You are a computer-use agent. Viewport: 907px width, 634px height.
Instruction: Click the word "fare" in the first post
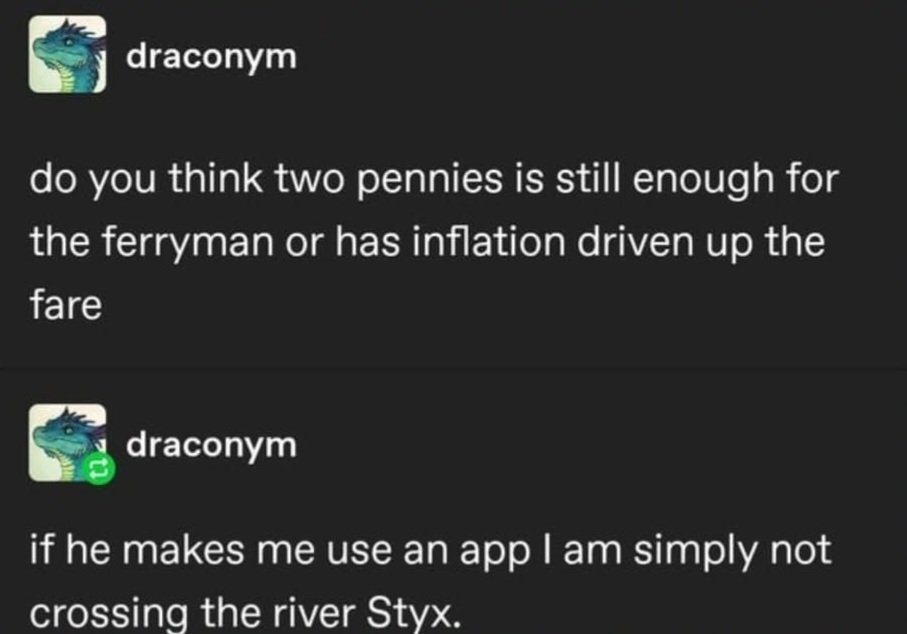coord(65,304)
